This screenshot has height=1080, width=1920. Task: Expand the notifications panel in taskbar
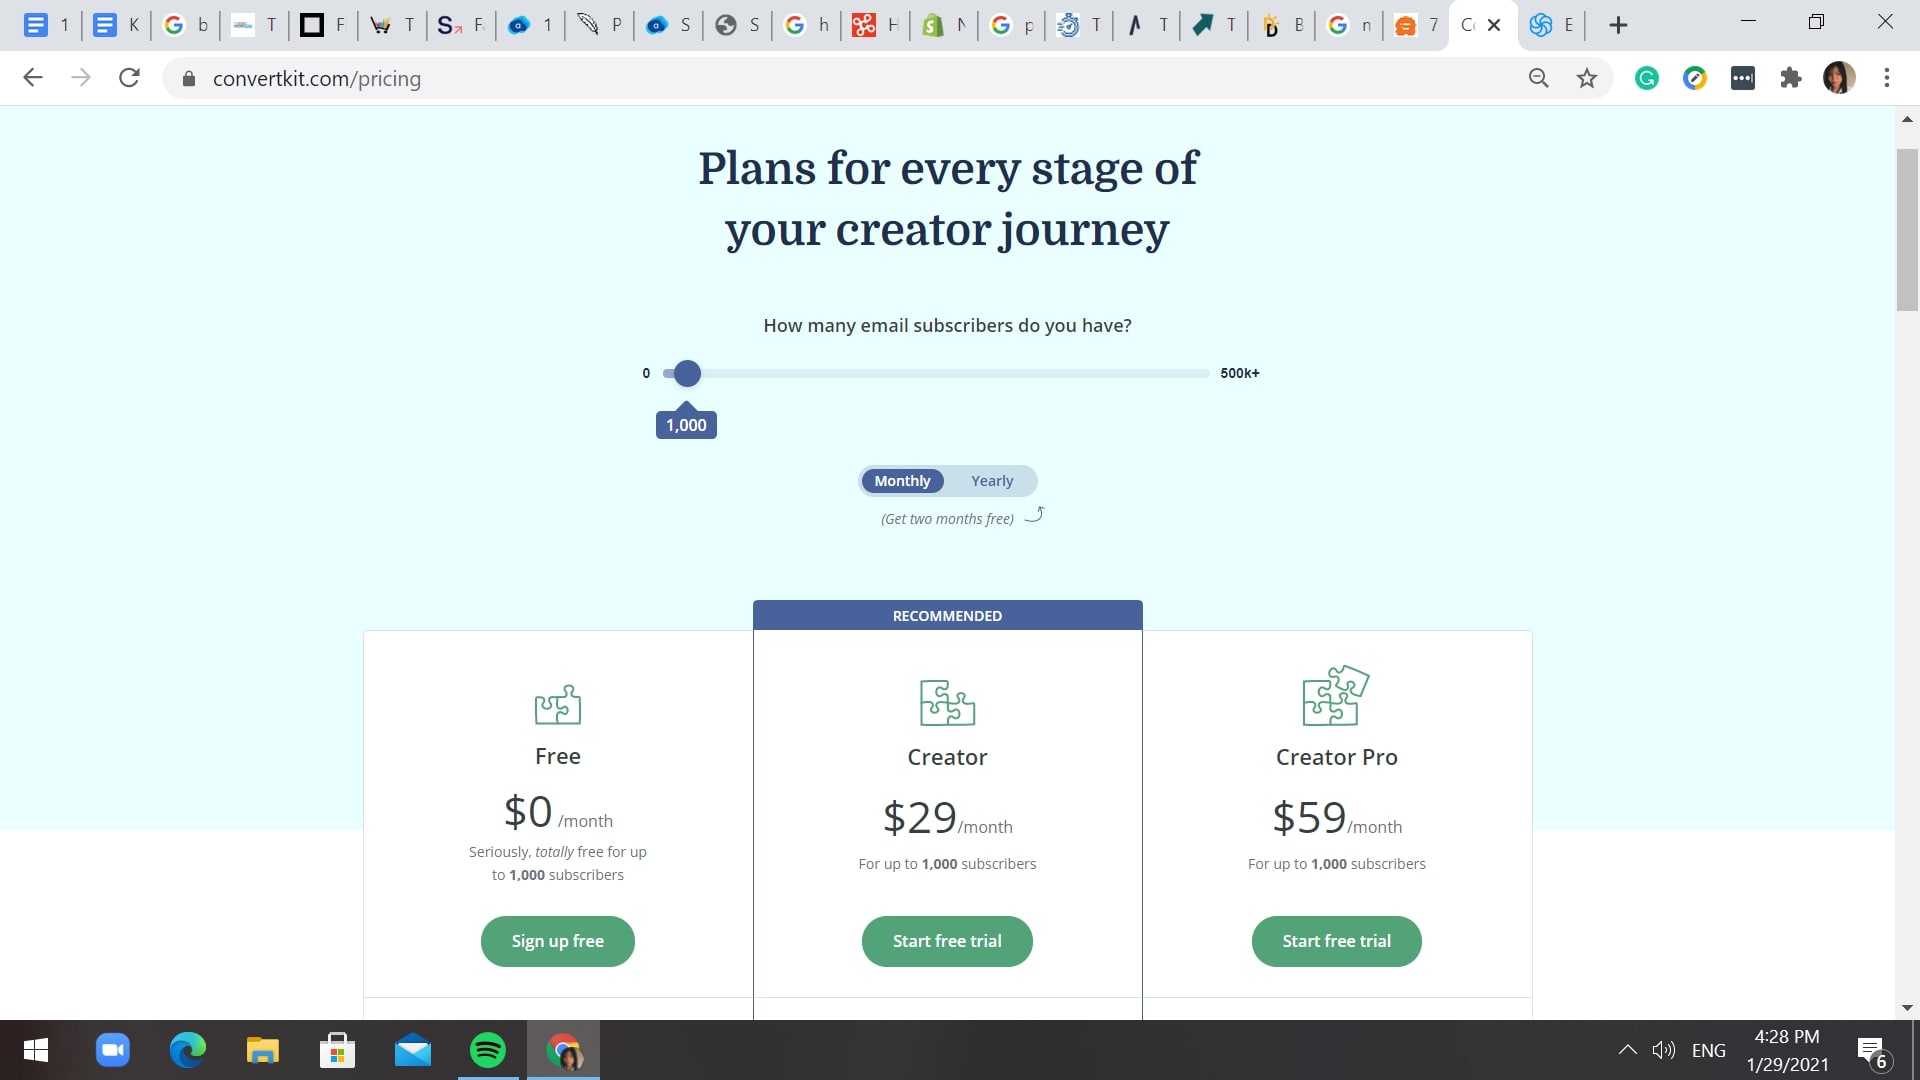1874,1050
